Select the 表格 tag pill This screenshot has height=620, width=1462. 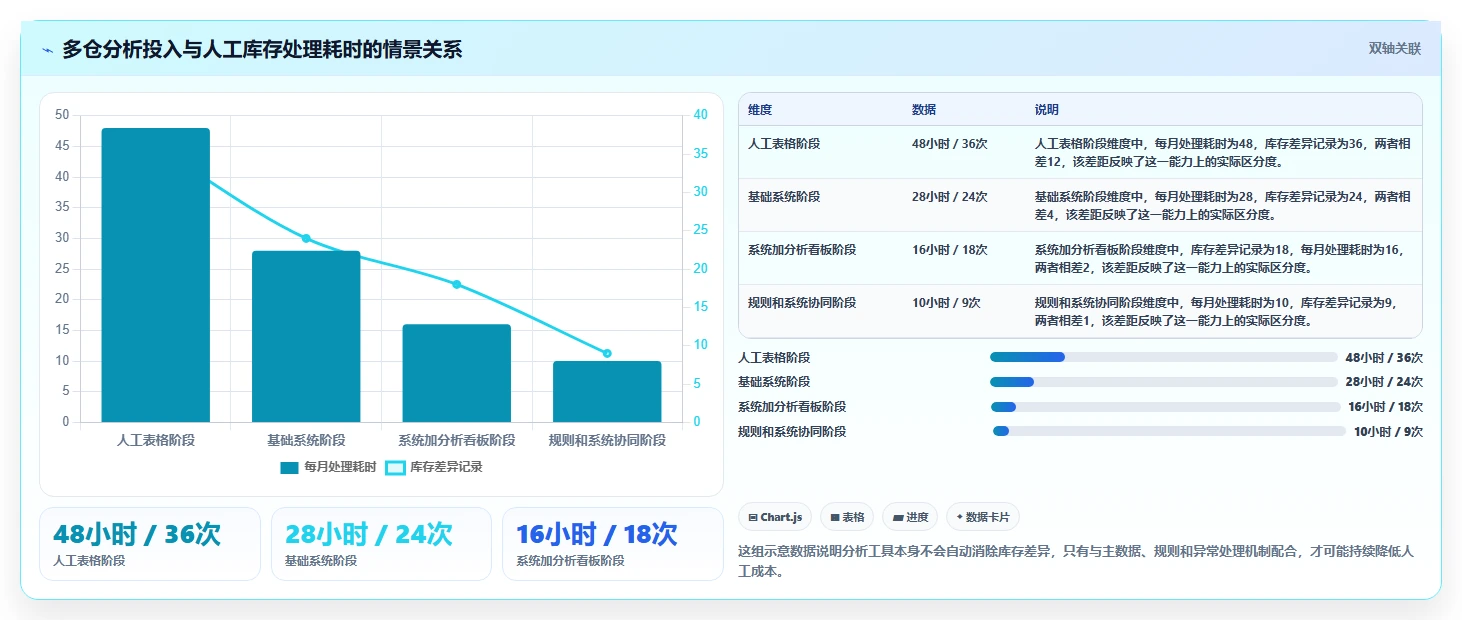pos(847,517)
